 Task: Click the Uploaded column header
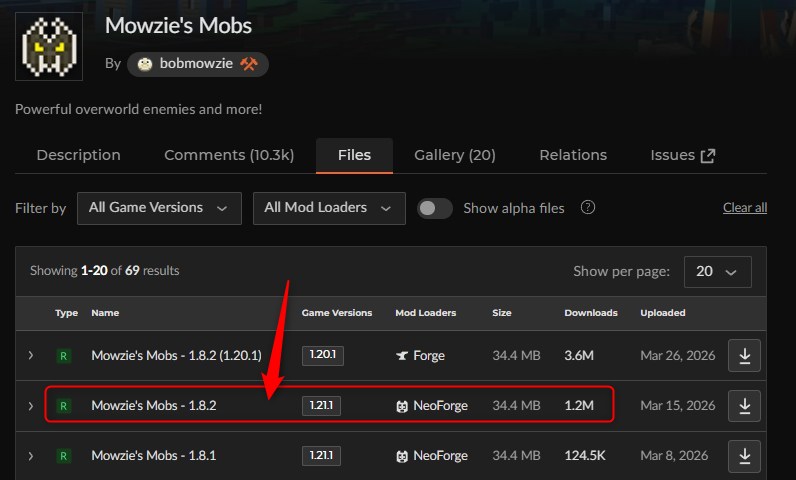tap(662, 313)
